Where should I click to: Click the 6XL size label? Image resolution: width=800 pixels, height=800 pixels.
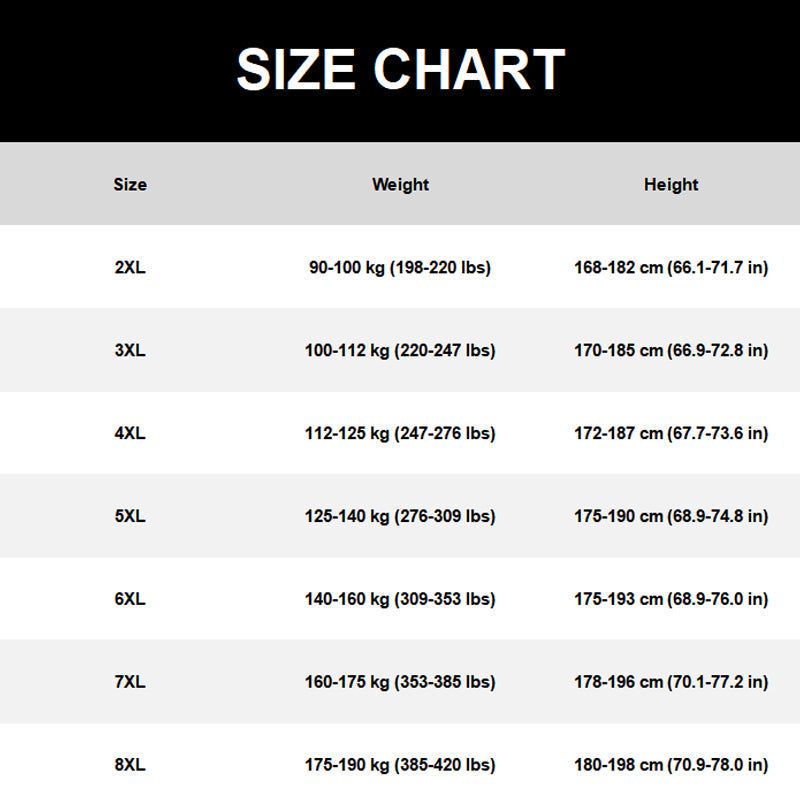click(x=130, y=599)
